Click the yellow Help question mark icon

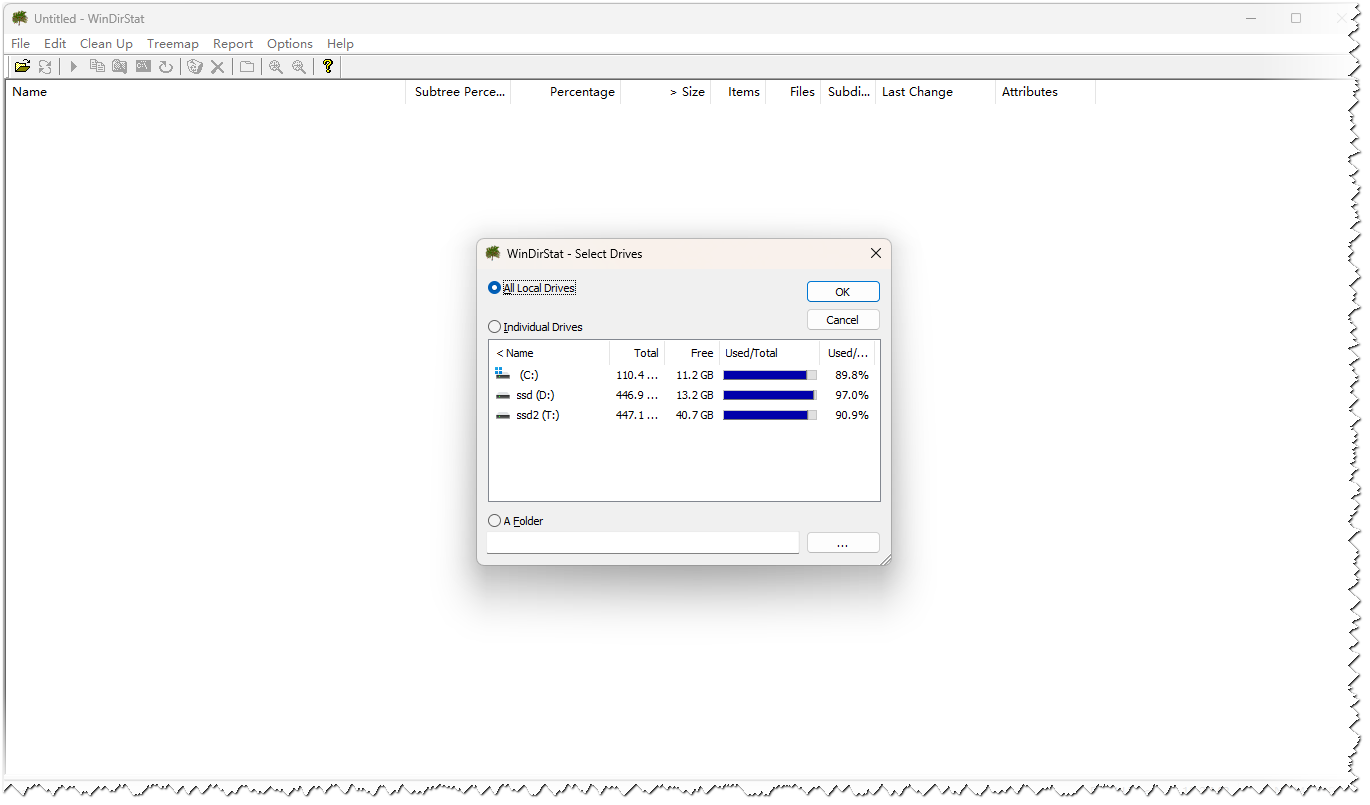tap(328, 66)
